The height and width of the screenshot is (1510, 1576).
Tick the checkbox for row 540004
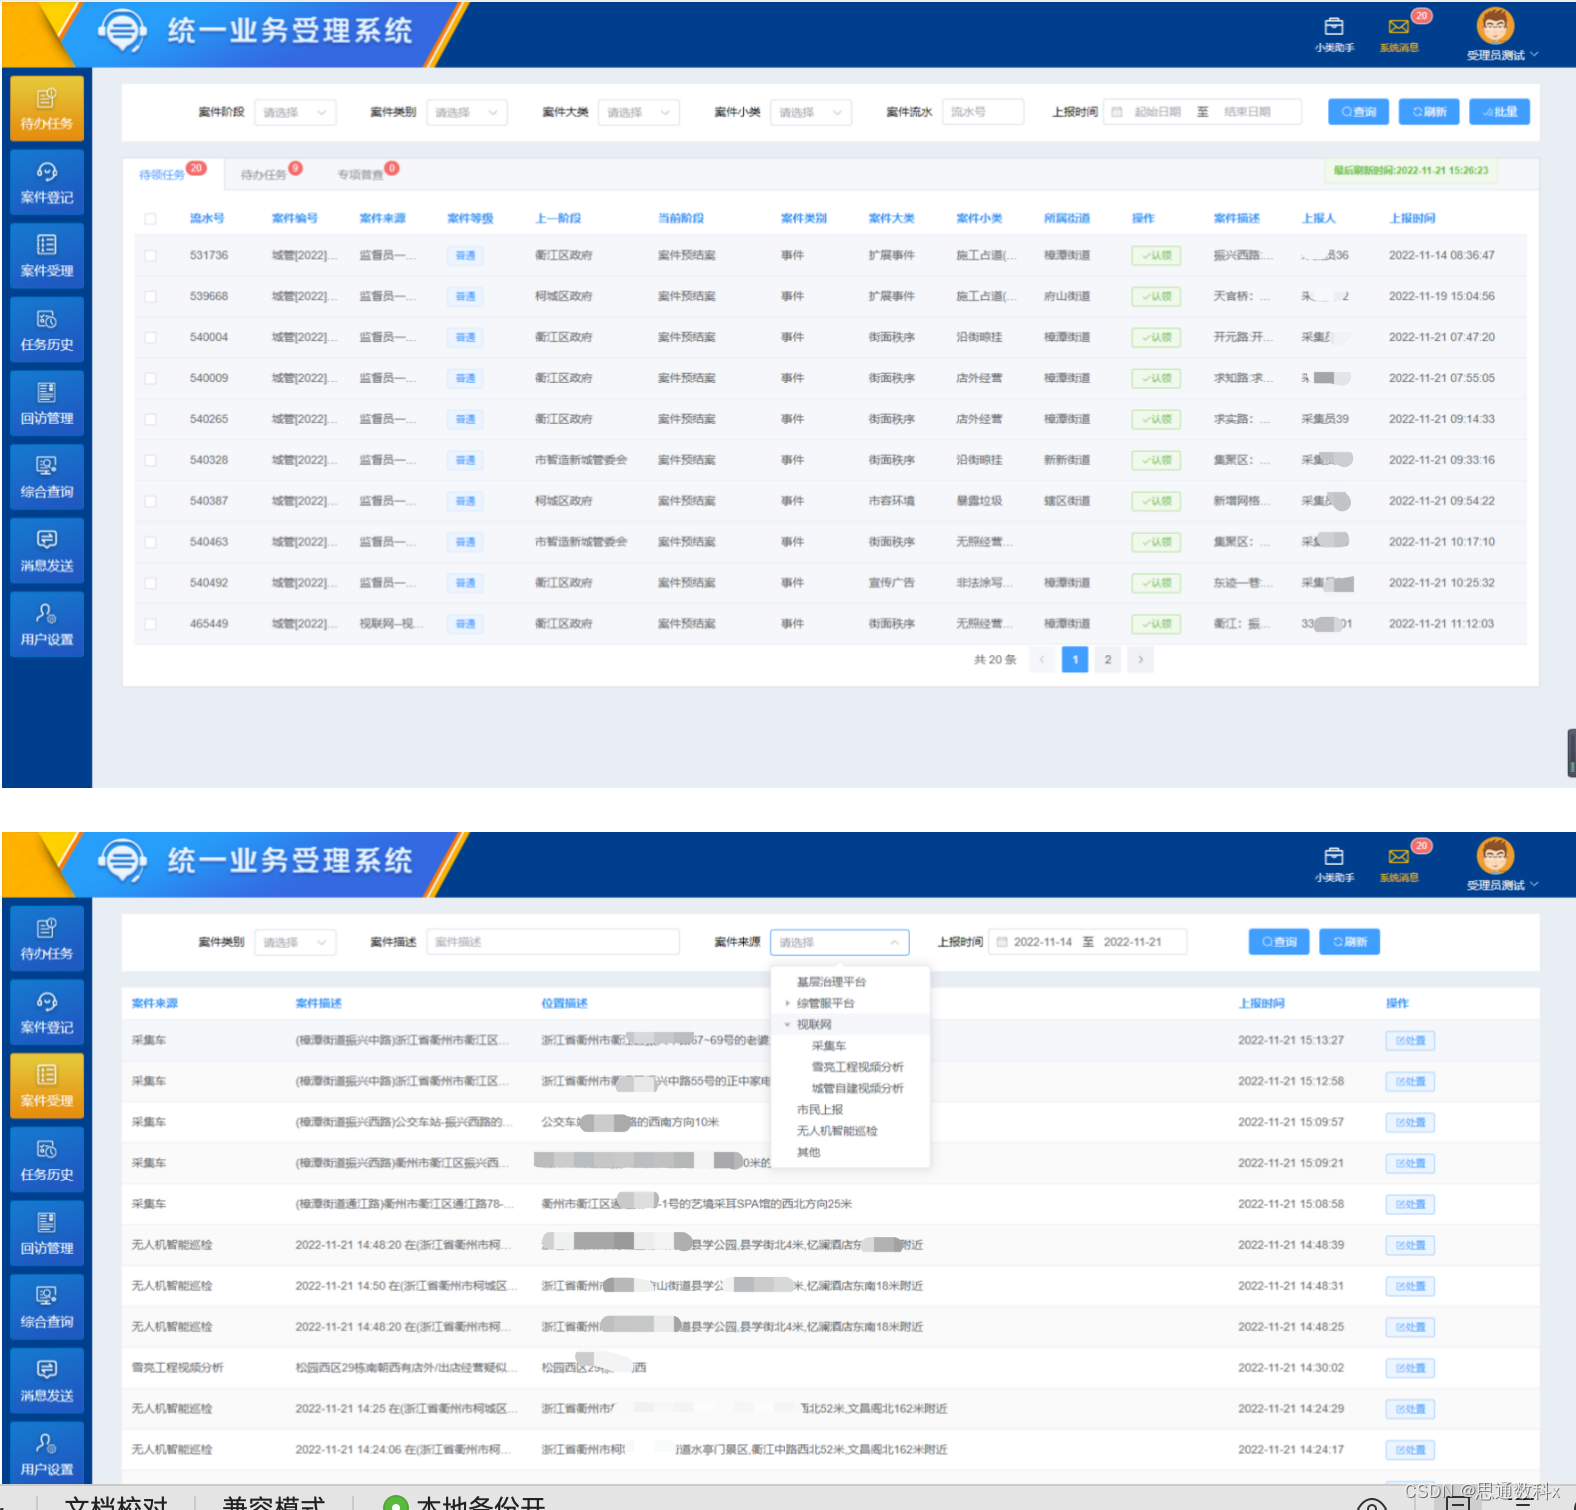click(x=150, y=338)
